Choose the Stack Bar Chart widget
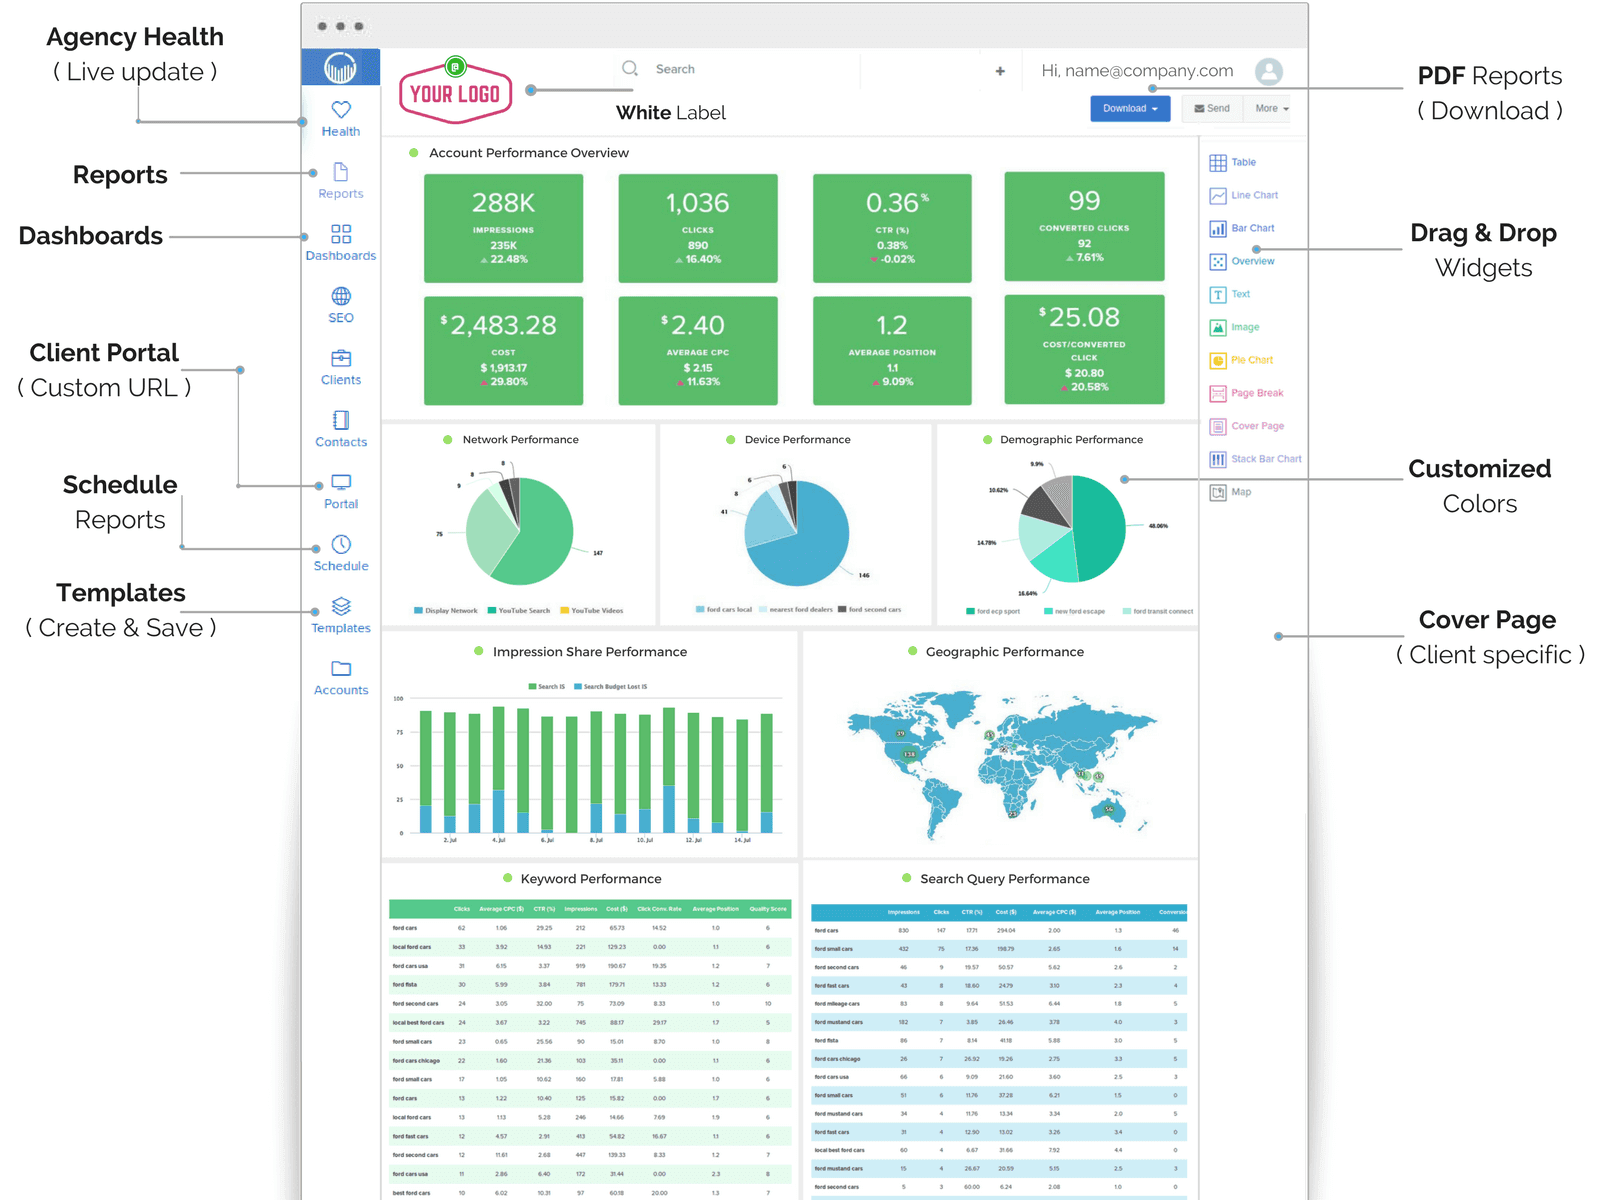Image resolution: width=1600 pixels, height=1200 pixels. 1256,459
